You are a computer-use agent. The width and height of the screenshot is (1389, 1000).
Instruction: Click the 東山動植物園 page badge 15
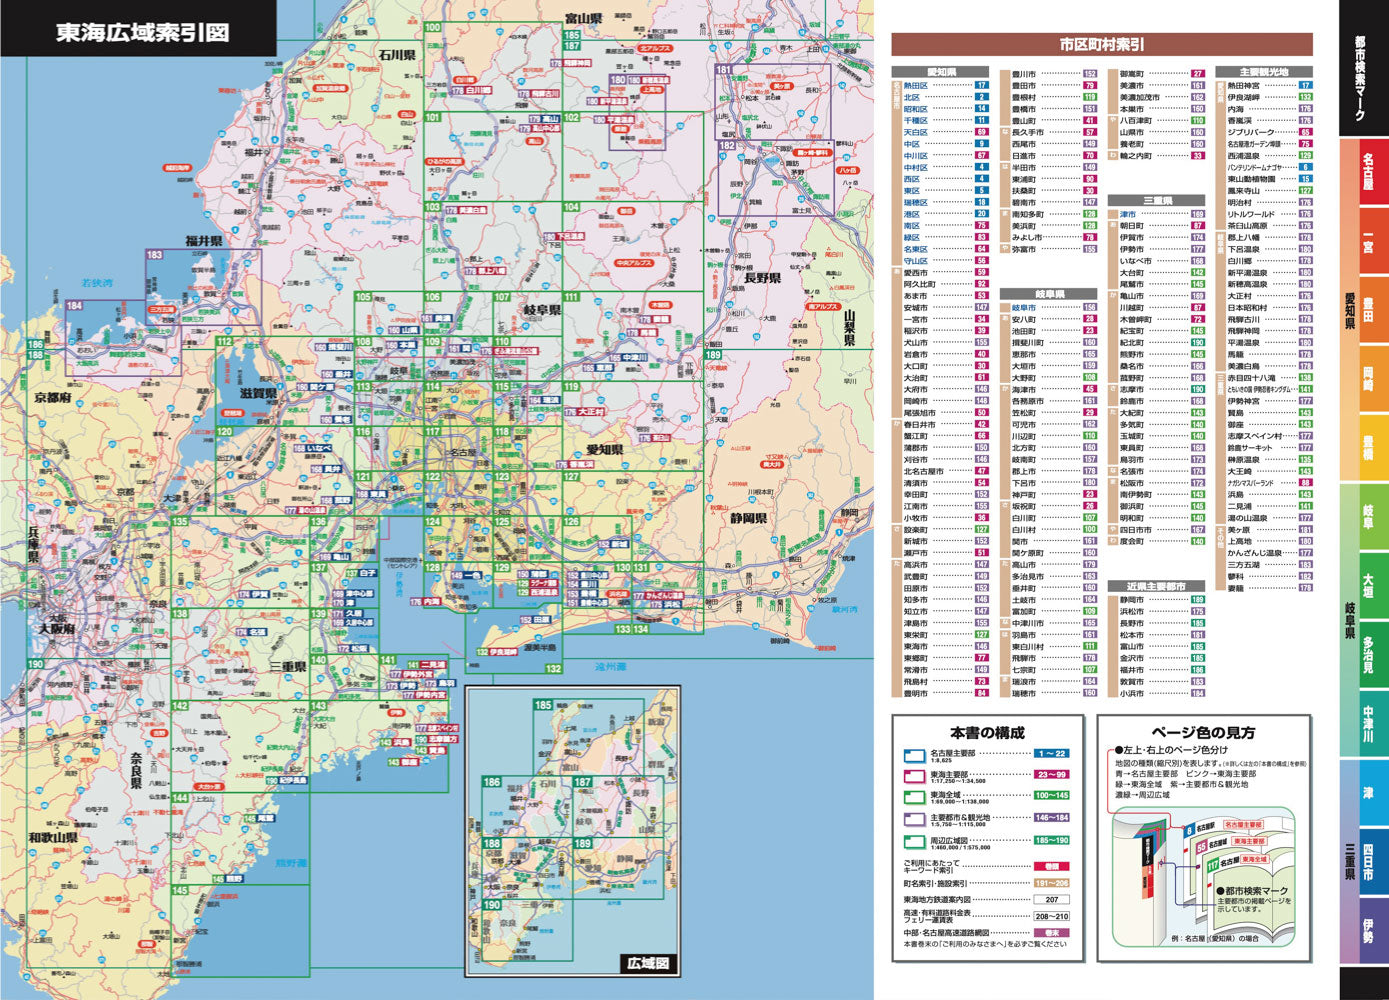coord(1306,179)
